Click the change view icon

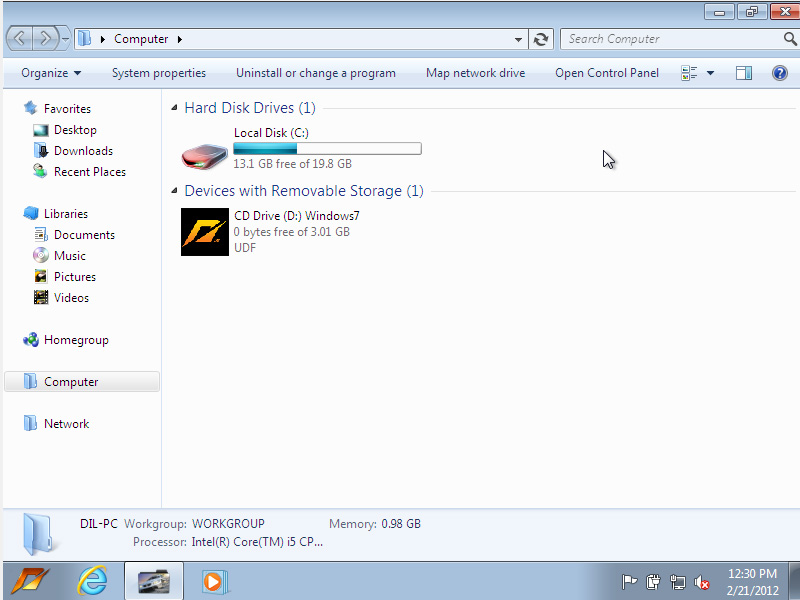point(689,73)
